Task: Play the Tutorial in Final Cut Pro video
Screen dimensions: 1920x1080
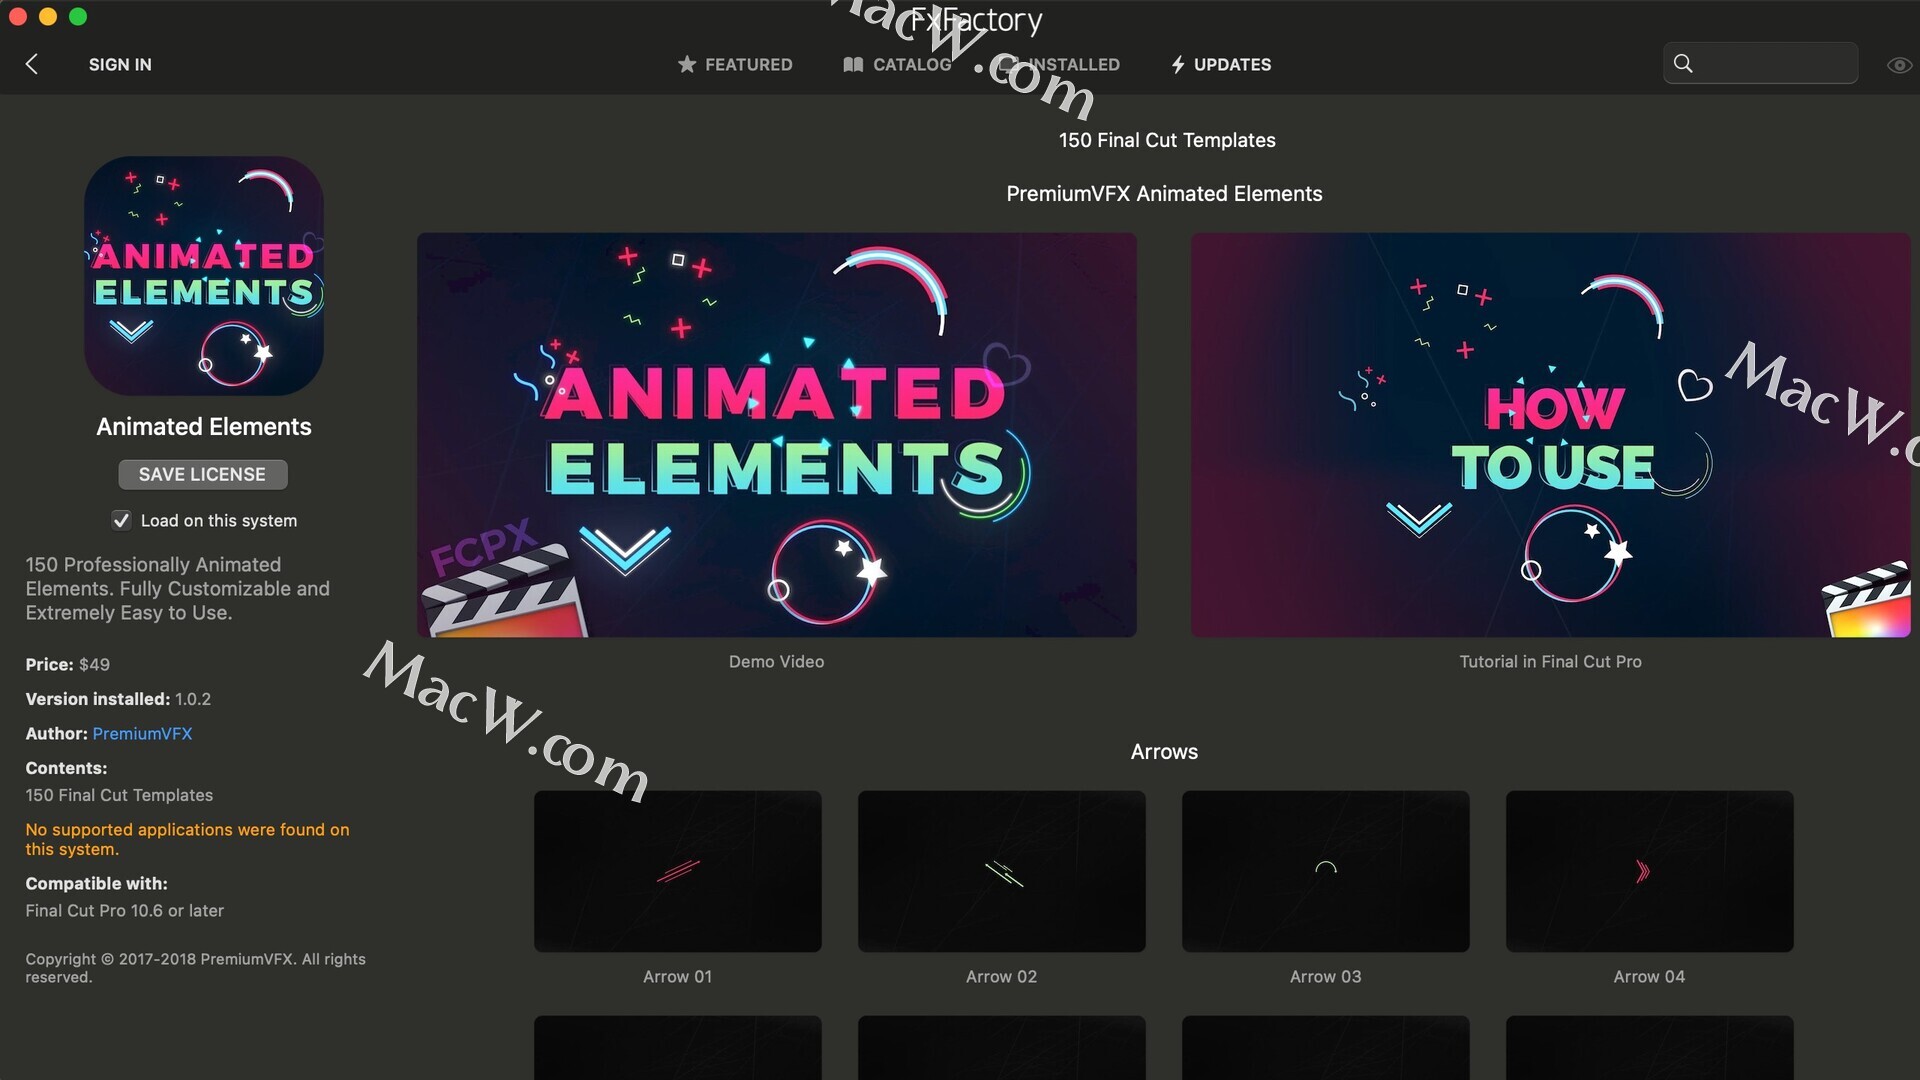Action: [x=1550, y=435]
